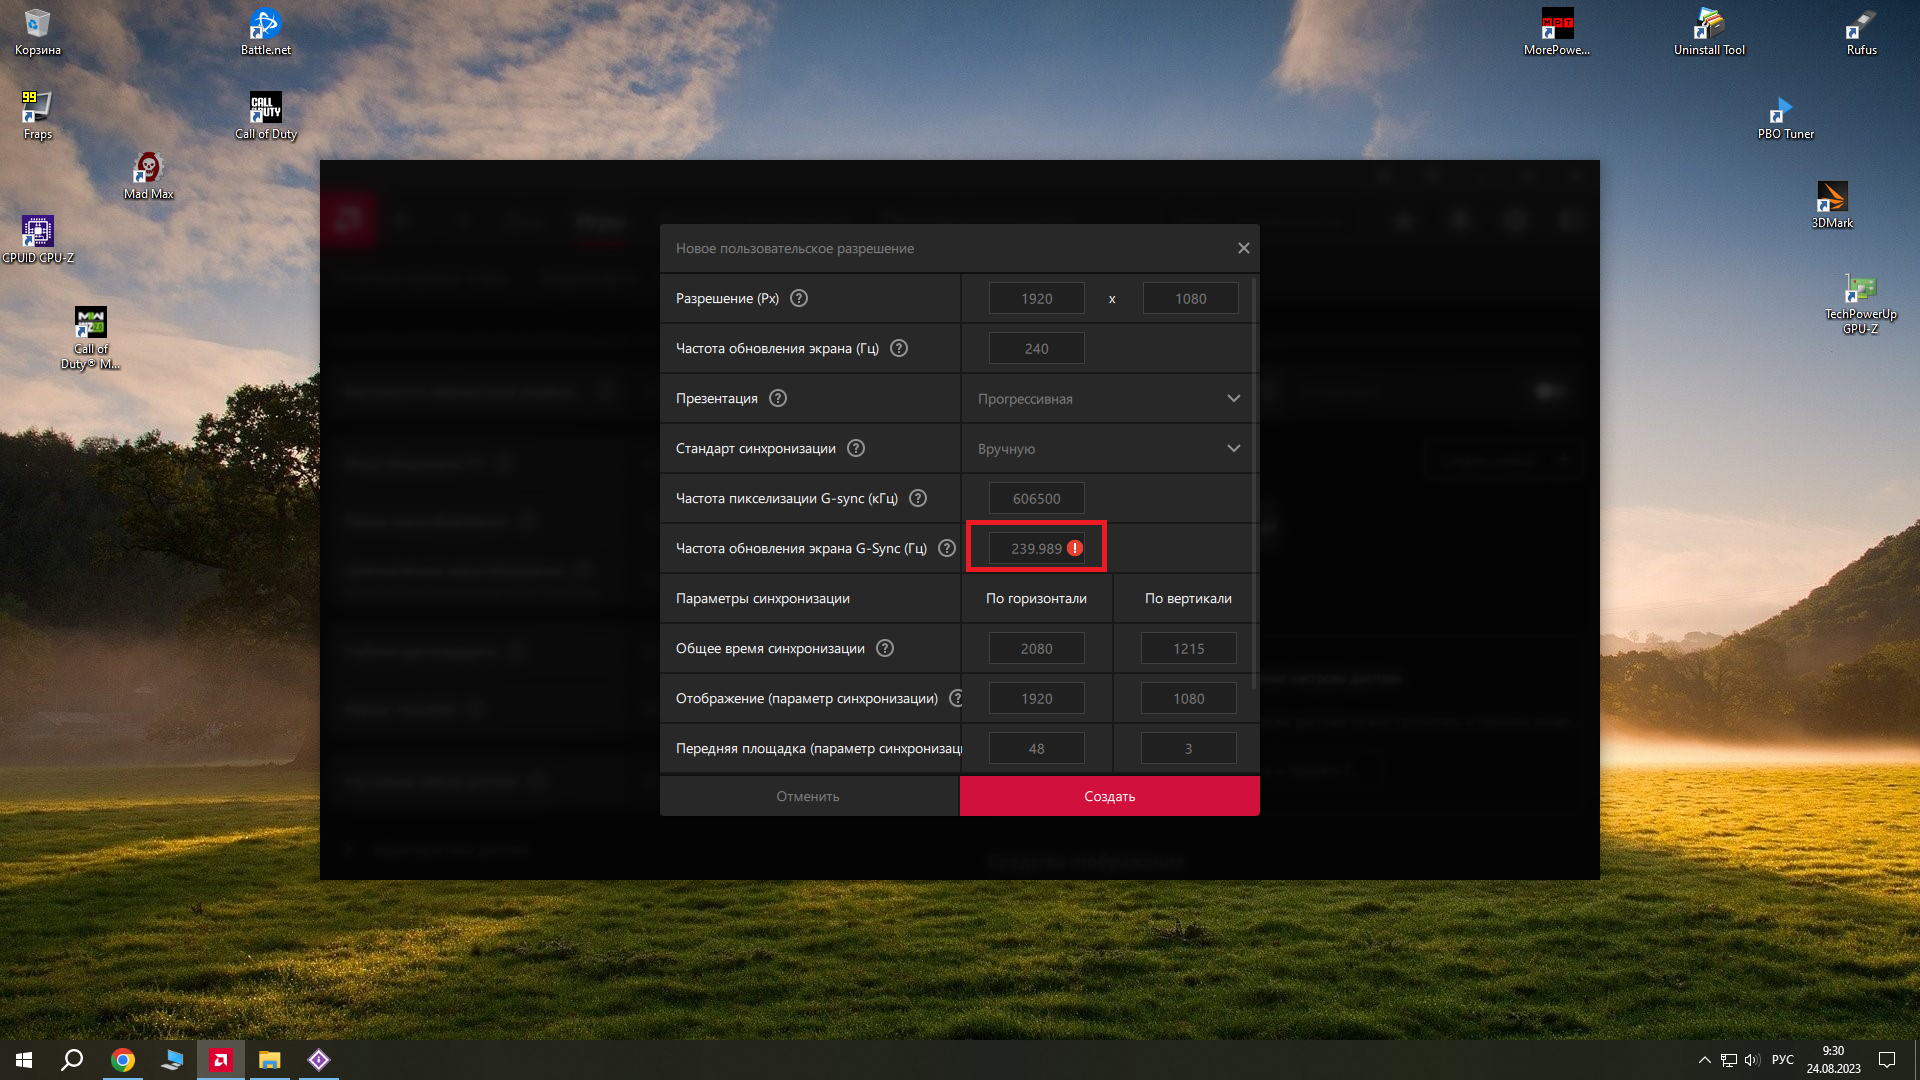The height and width of the screenshot is (1080, 1920).
Task: Click help icon next to Презентация
Action: tap(778, 398)
